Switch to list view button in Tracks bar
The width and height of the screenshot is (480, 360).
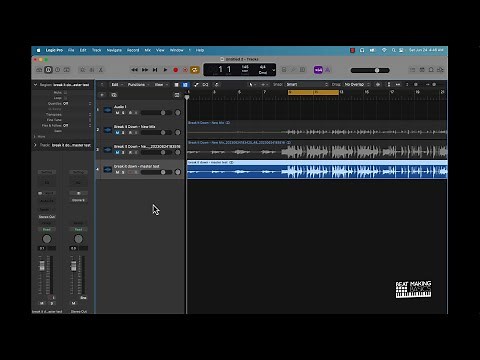point(177,85)
